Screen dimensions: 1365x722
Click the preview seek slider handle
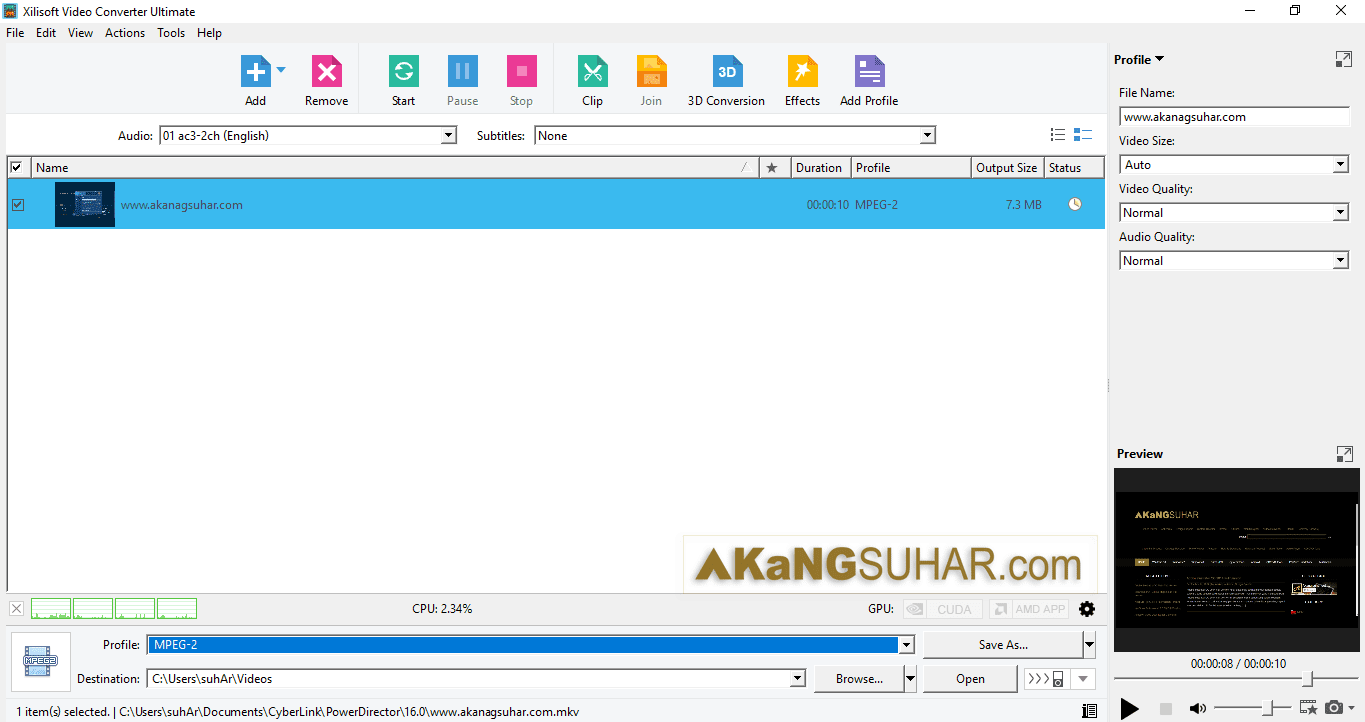tap(1307, 680)
